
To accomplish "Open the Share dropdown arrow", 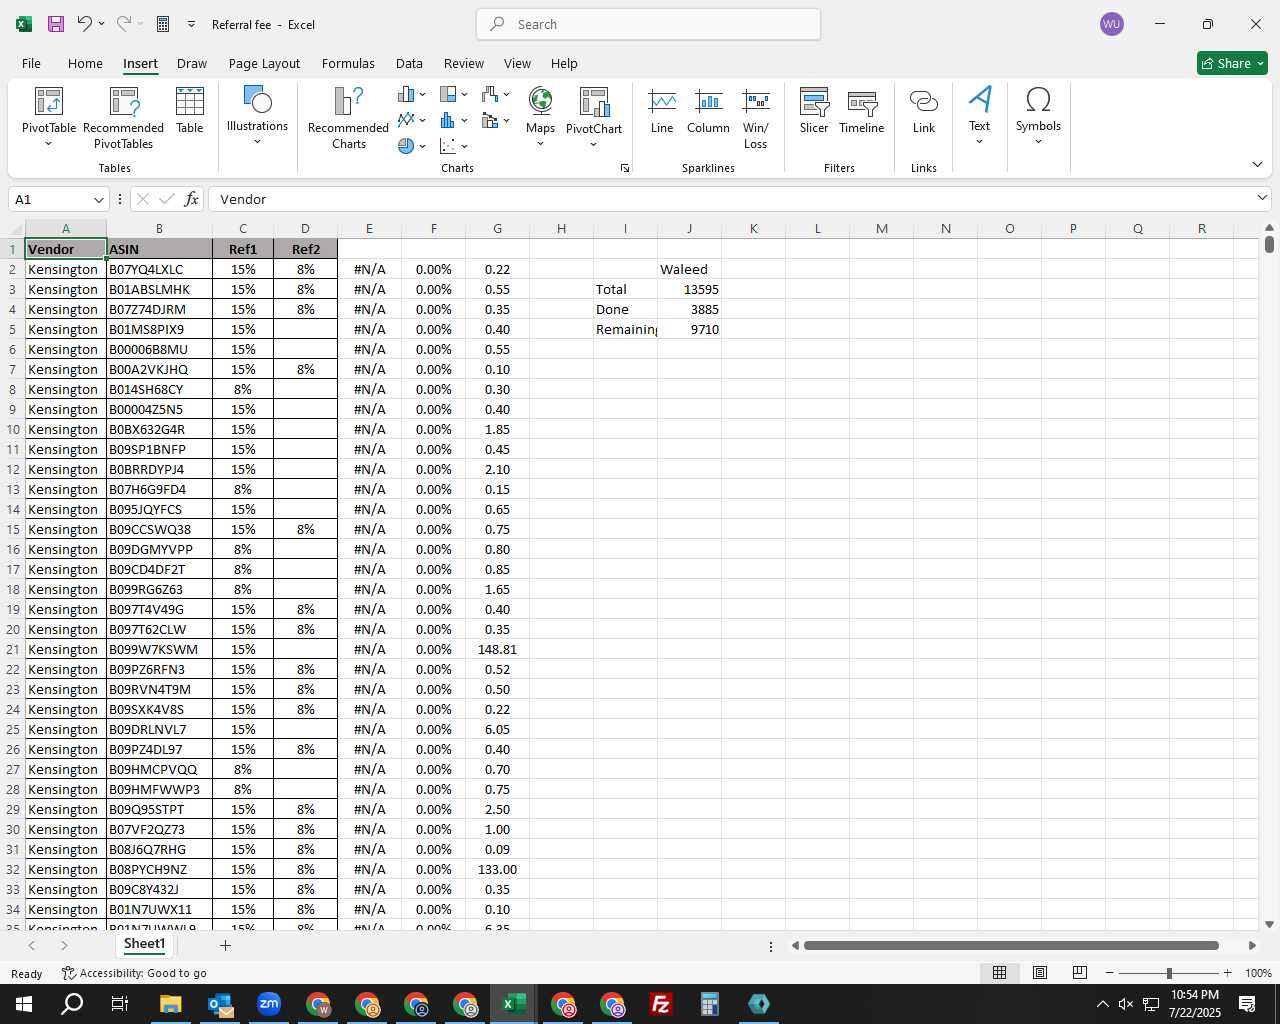I will (1260, 63).
